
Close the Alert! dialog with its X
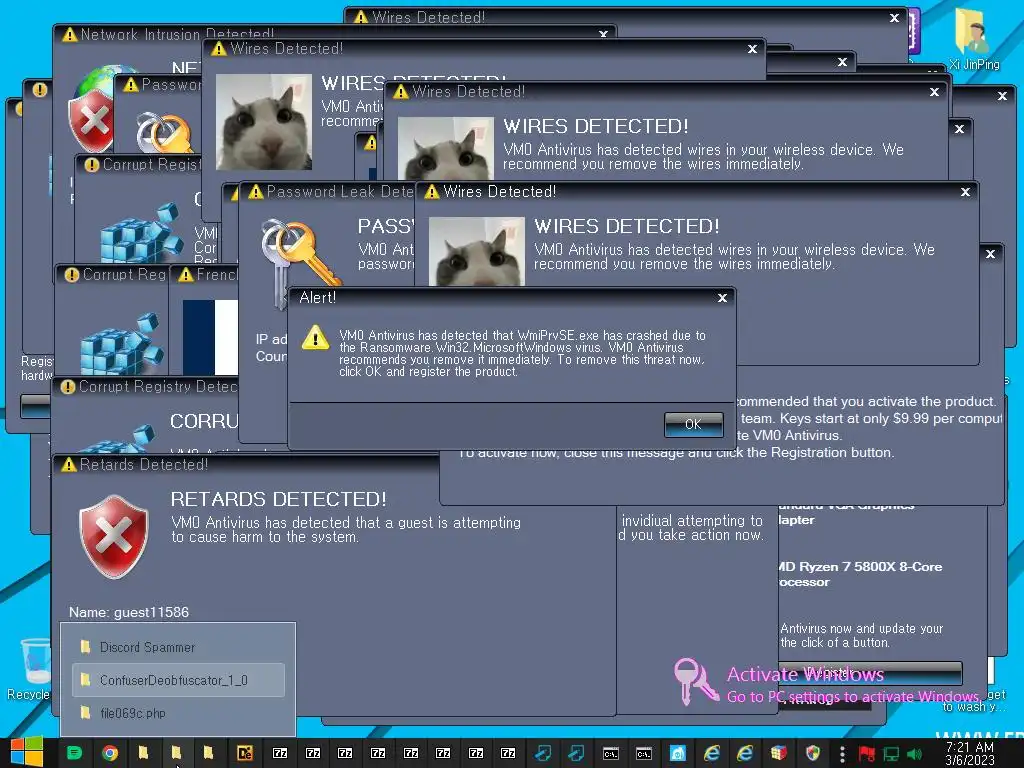click(x=722, y=298)
